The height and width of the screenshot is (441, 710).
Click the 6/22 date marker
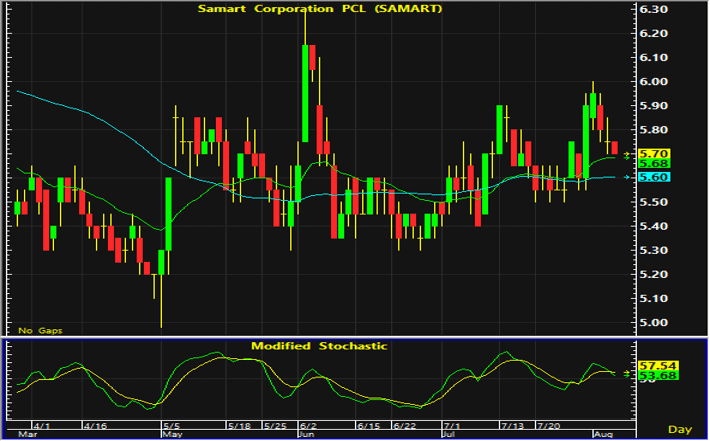click(404, 426)
